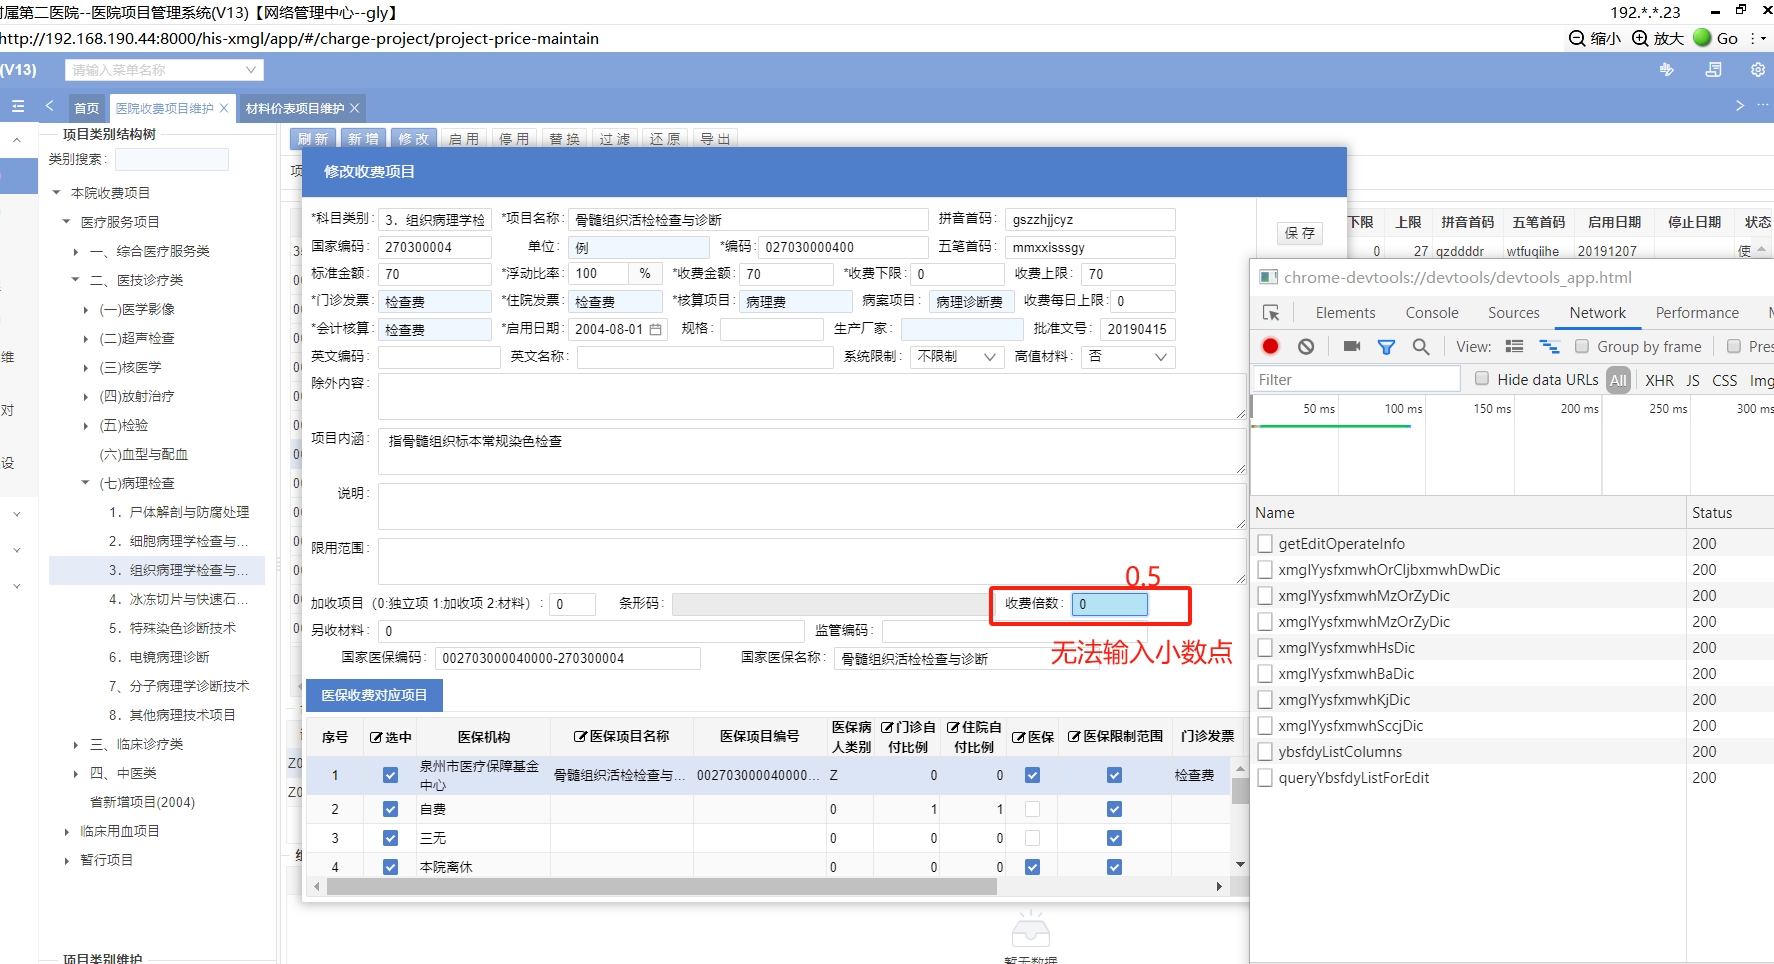Open the network search magnifier icon
Screen dimensions: 1774x964
pyautogui.click(x=1420, y=346)
